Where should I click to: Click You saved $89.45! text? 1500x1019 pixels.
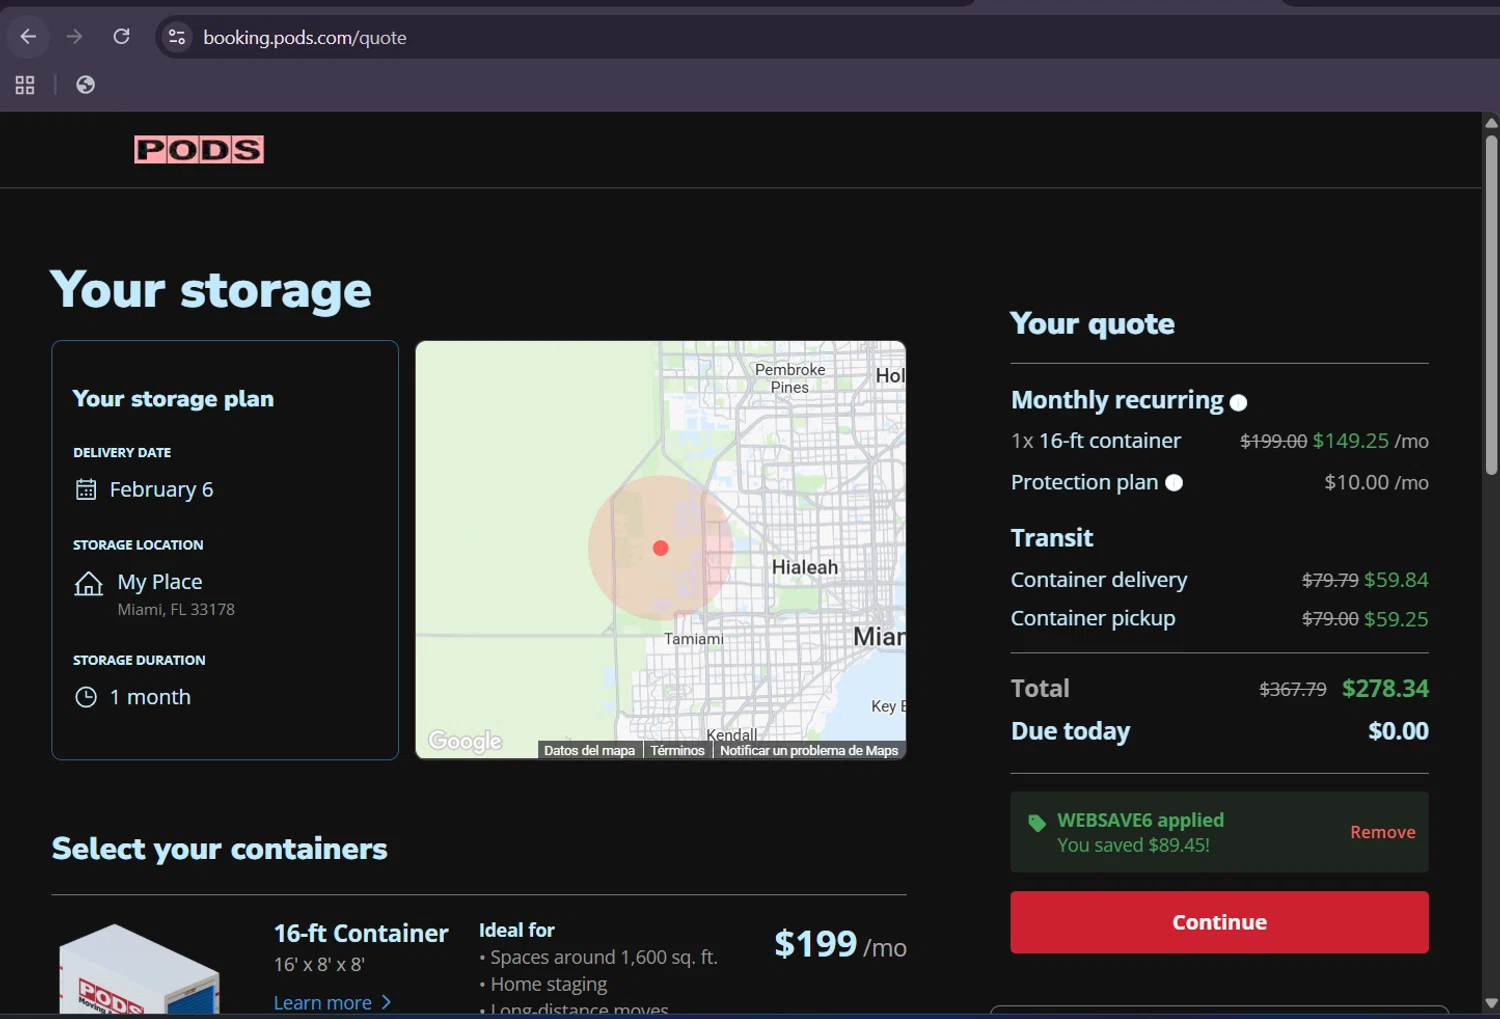(1133, 845)
